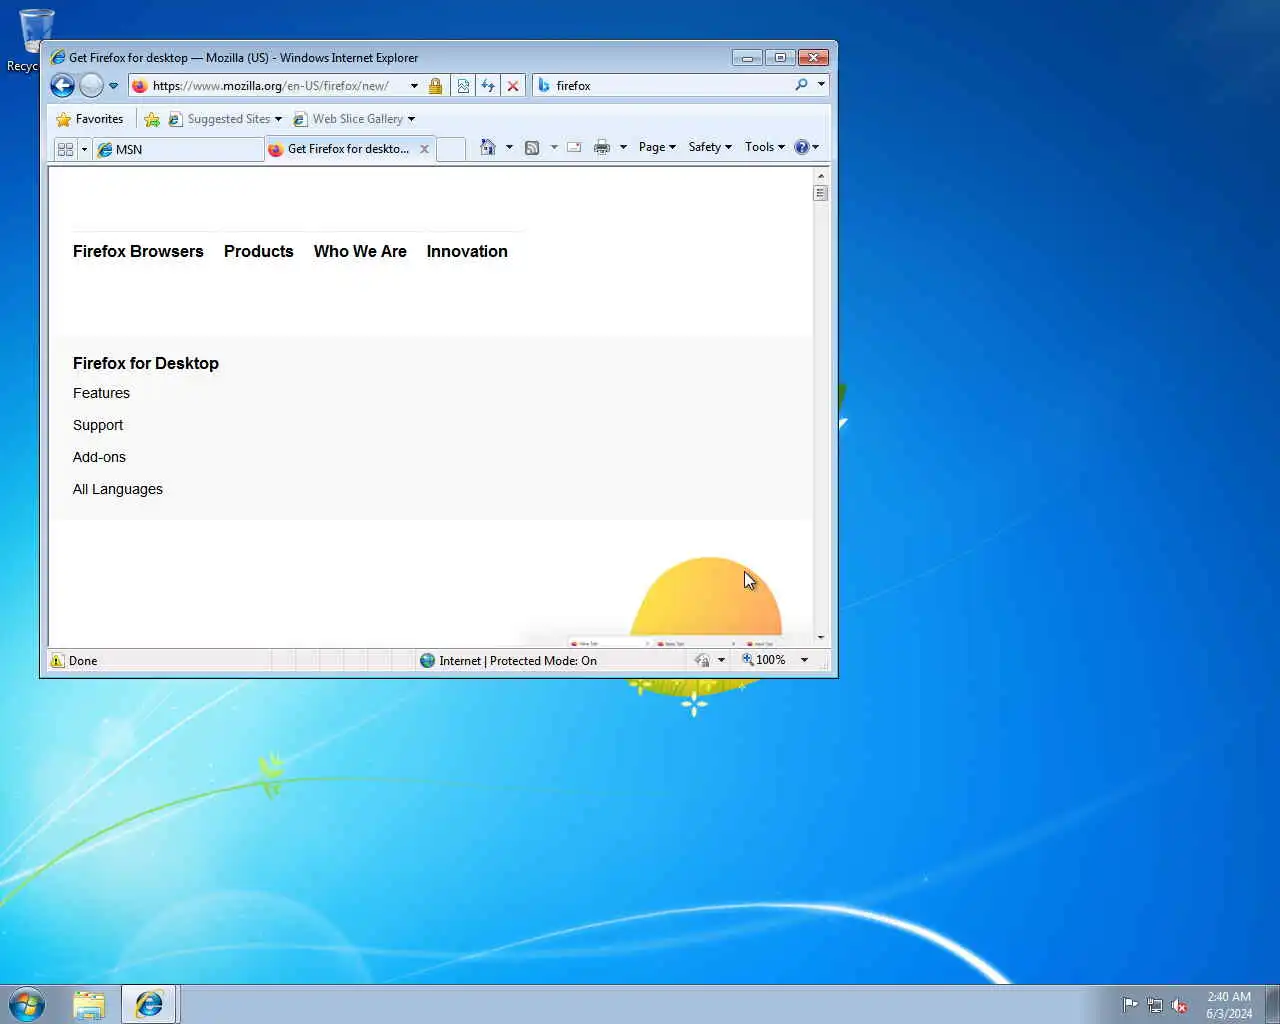This screenshot has height=1024, width=1280.
Task: Click the scrollbar up arrow
Action: 821,176
